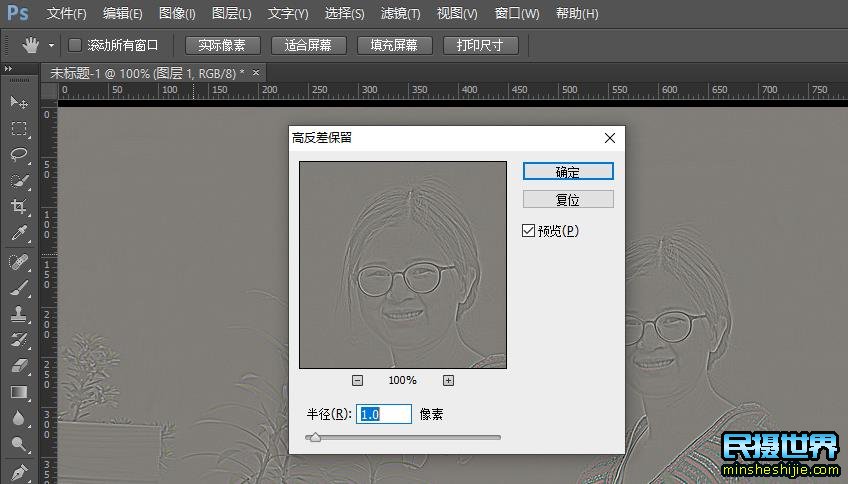The image size is (848, 484).
Task: Select the Clone Stamp tool
Action: point(19,314)
